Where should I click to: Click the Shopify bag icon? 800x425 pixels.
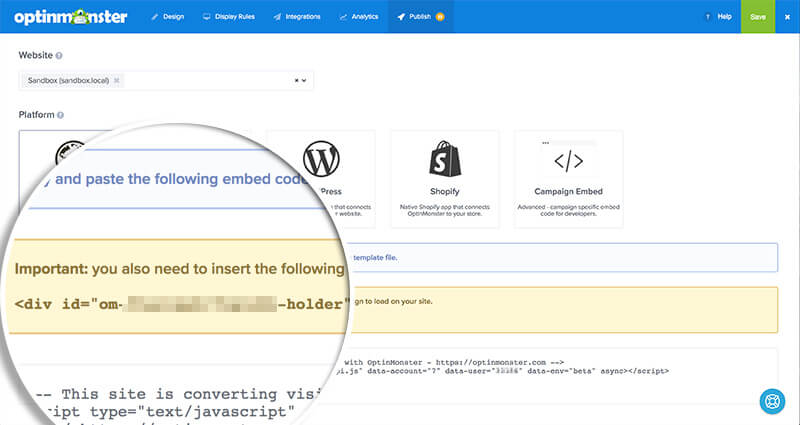445,159
